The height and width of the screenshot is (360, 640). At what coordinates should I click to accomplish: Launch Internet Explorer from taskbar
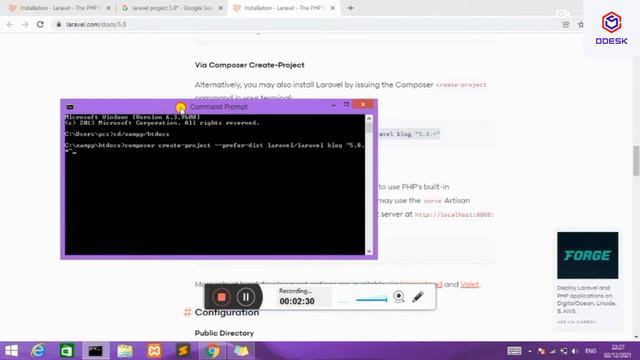38,351
